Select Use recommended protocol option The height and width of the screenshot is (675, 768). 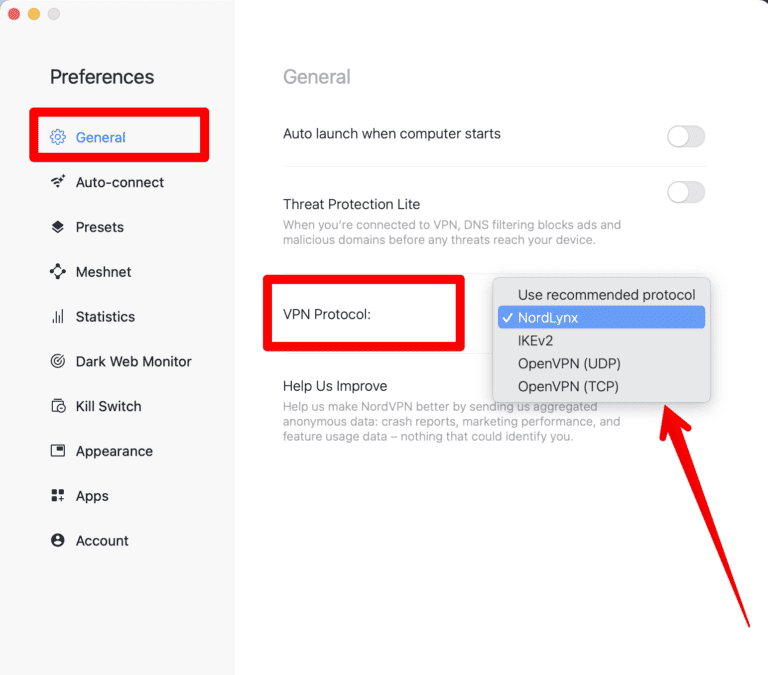pyautogui.click(x=606, y=295)
